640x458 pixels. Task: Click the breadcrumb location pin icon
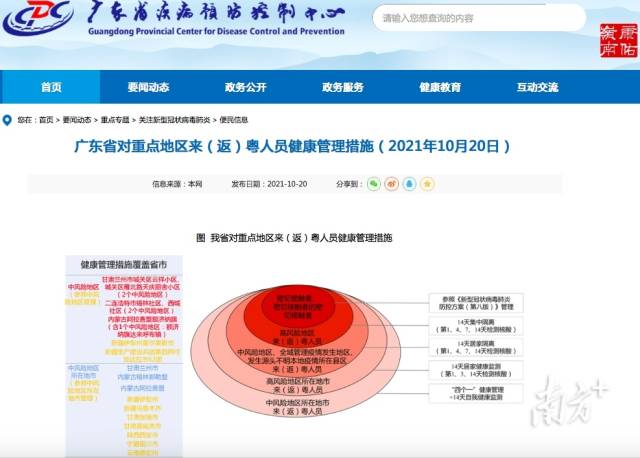(x=8, y=120)
